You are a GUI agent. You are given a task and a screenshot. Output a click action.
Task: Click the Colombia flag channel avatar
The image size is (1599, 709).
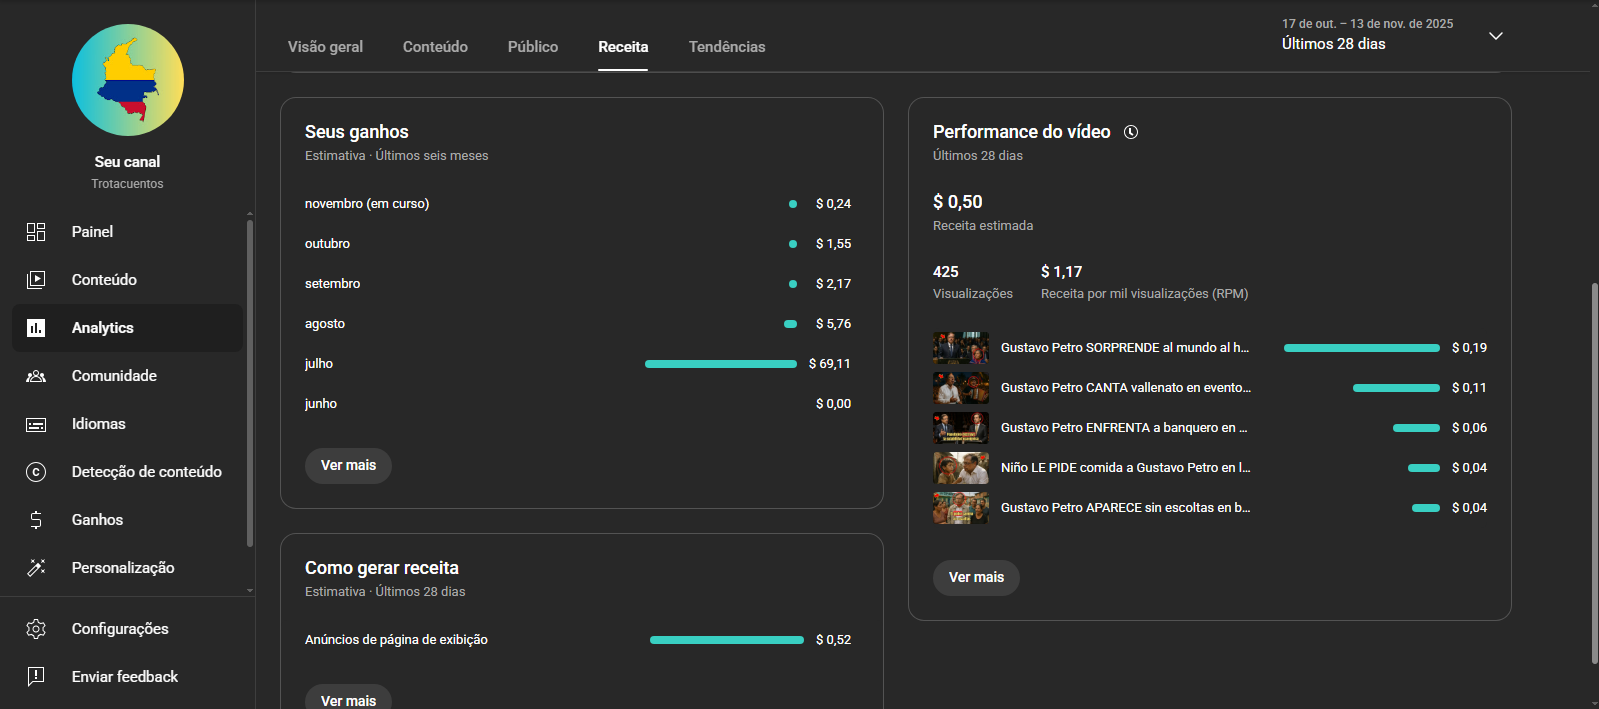click(128, 80)
